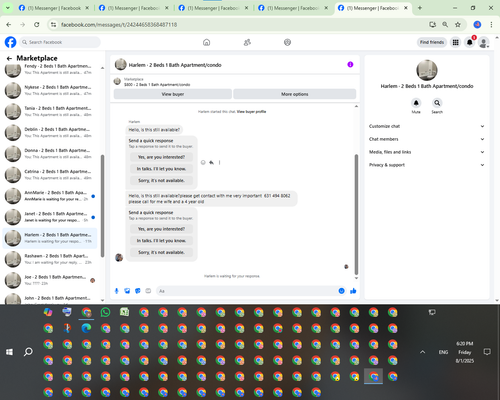Viewport: 500px width, 400px height.
Task: Attach a photo in the message composer
Action: [x=127, y=291]
